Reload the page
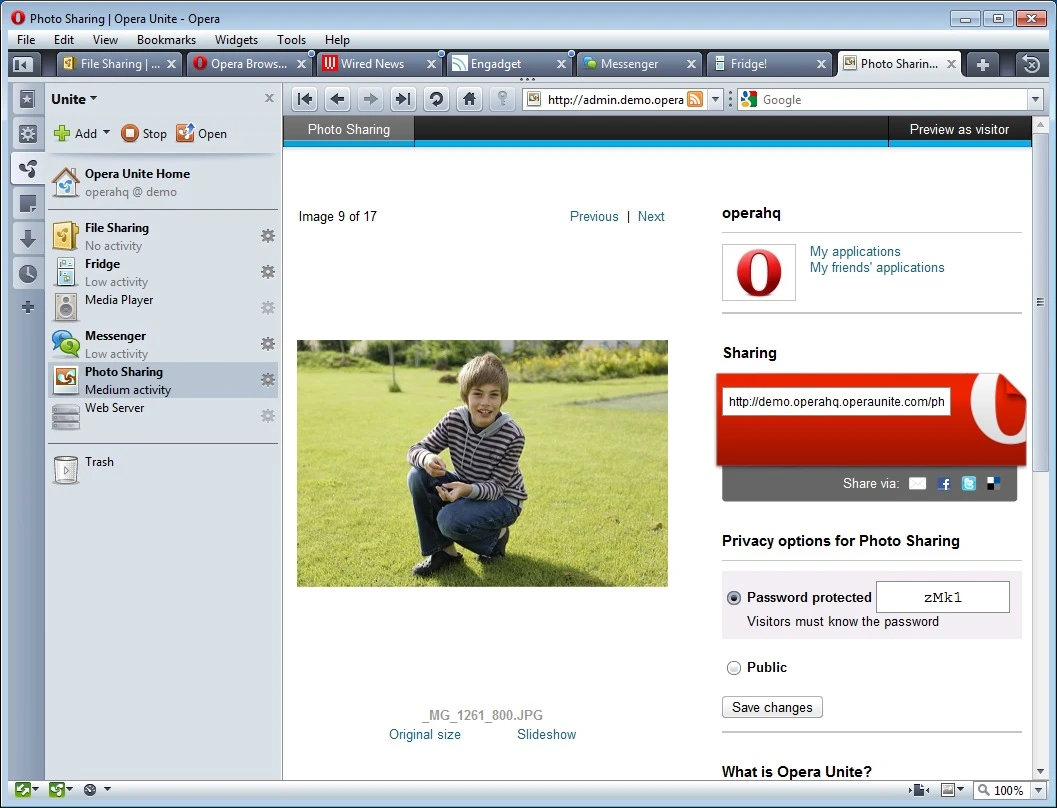Image resolution: width=1057 pixels, height=808 pixels. 436,100
